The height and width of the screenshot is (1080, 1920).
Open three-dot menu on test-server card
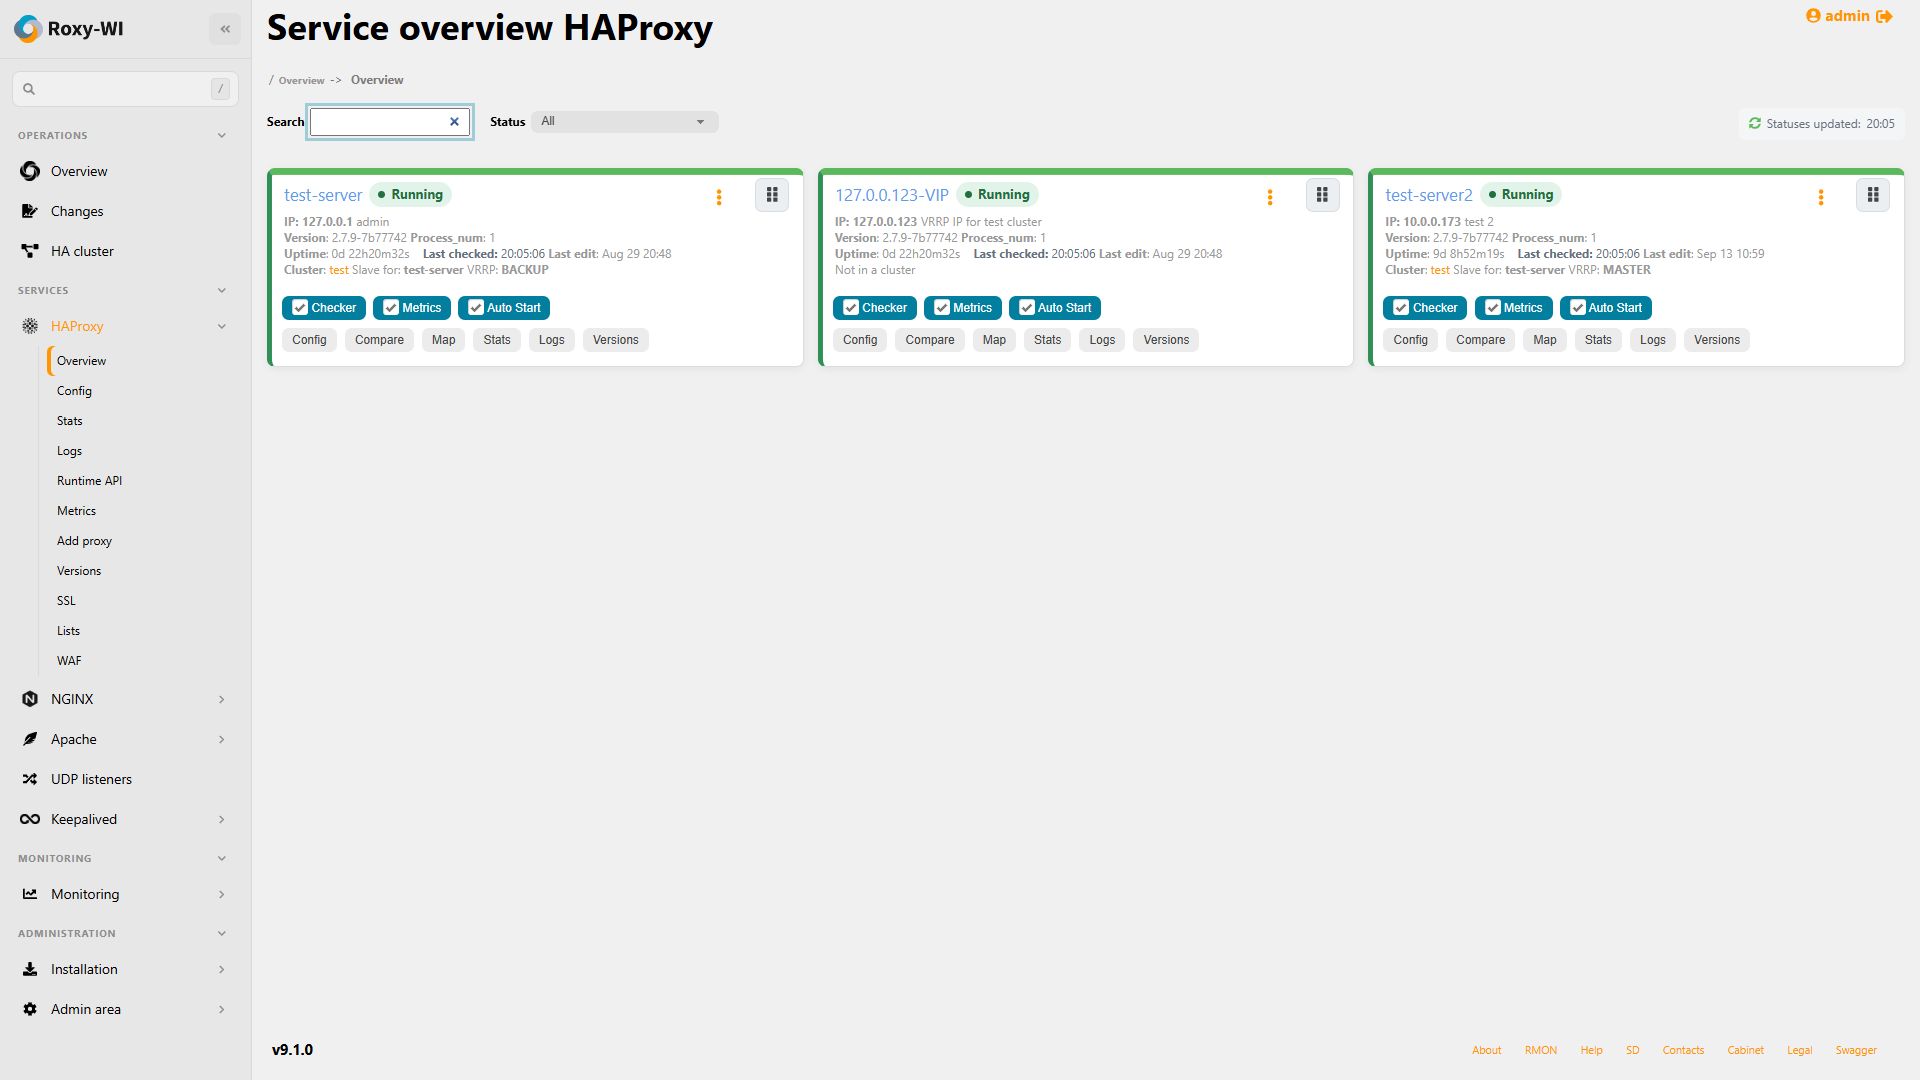[x=719, y=197]
